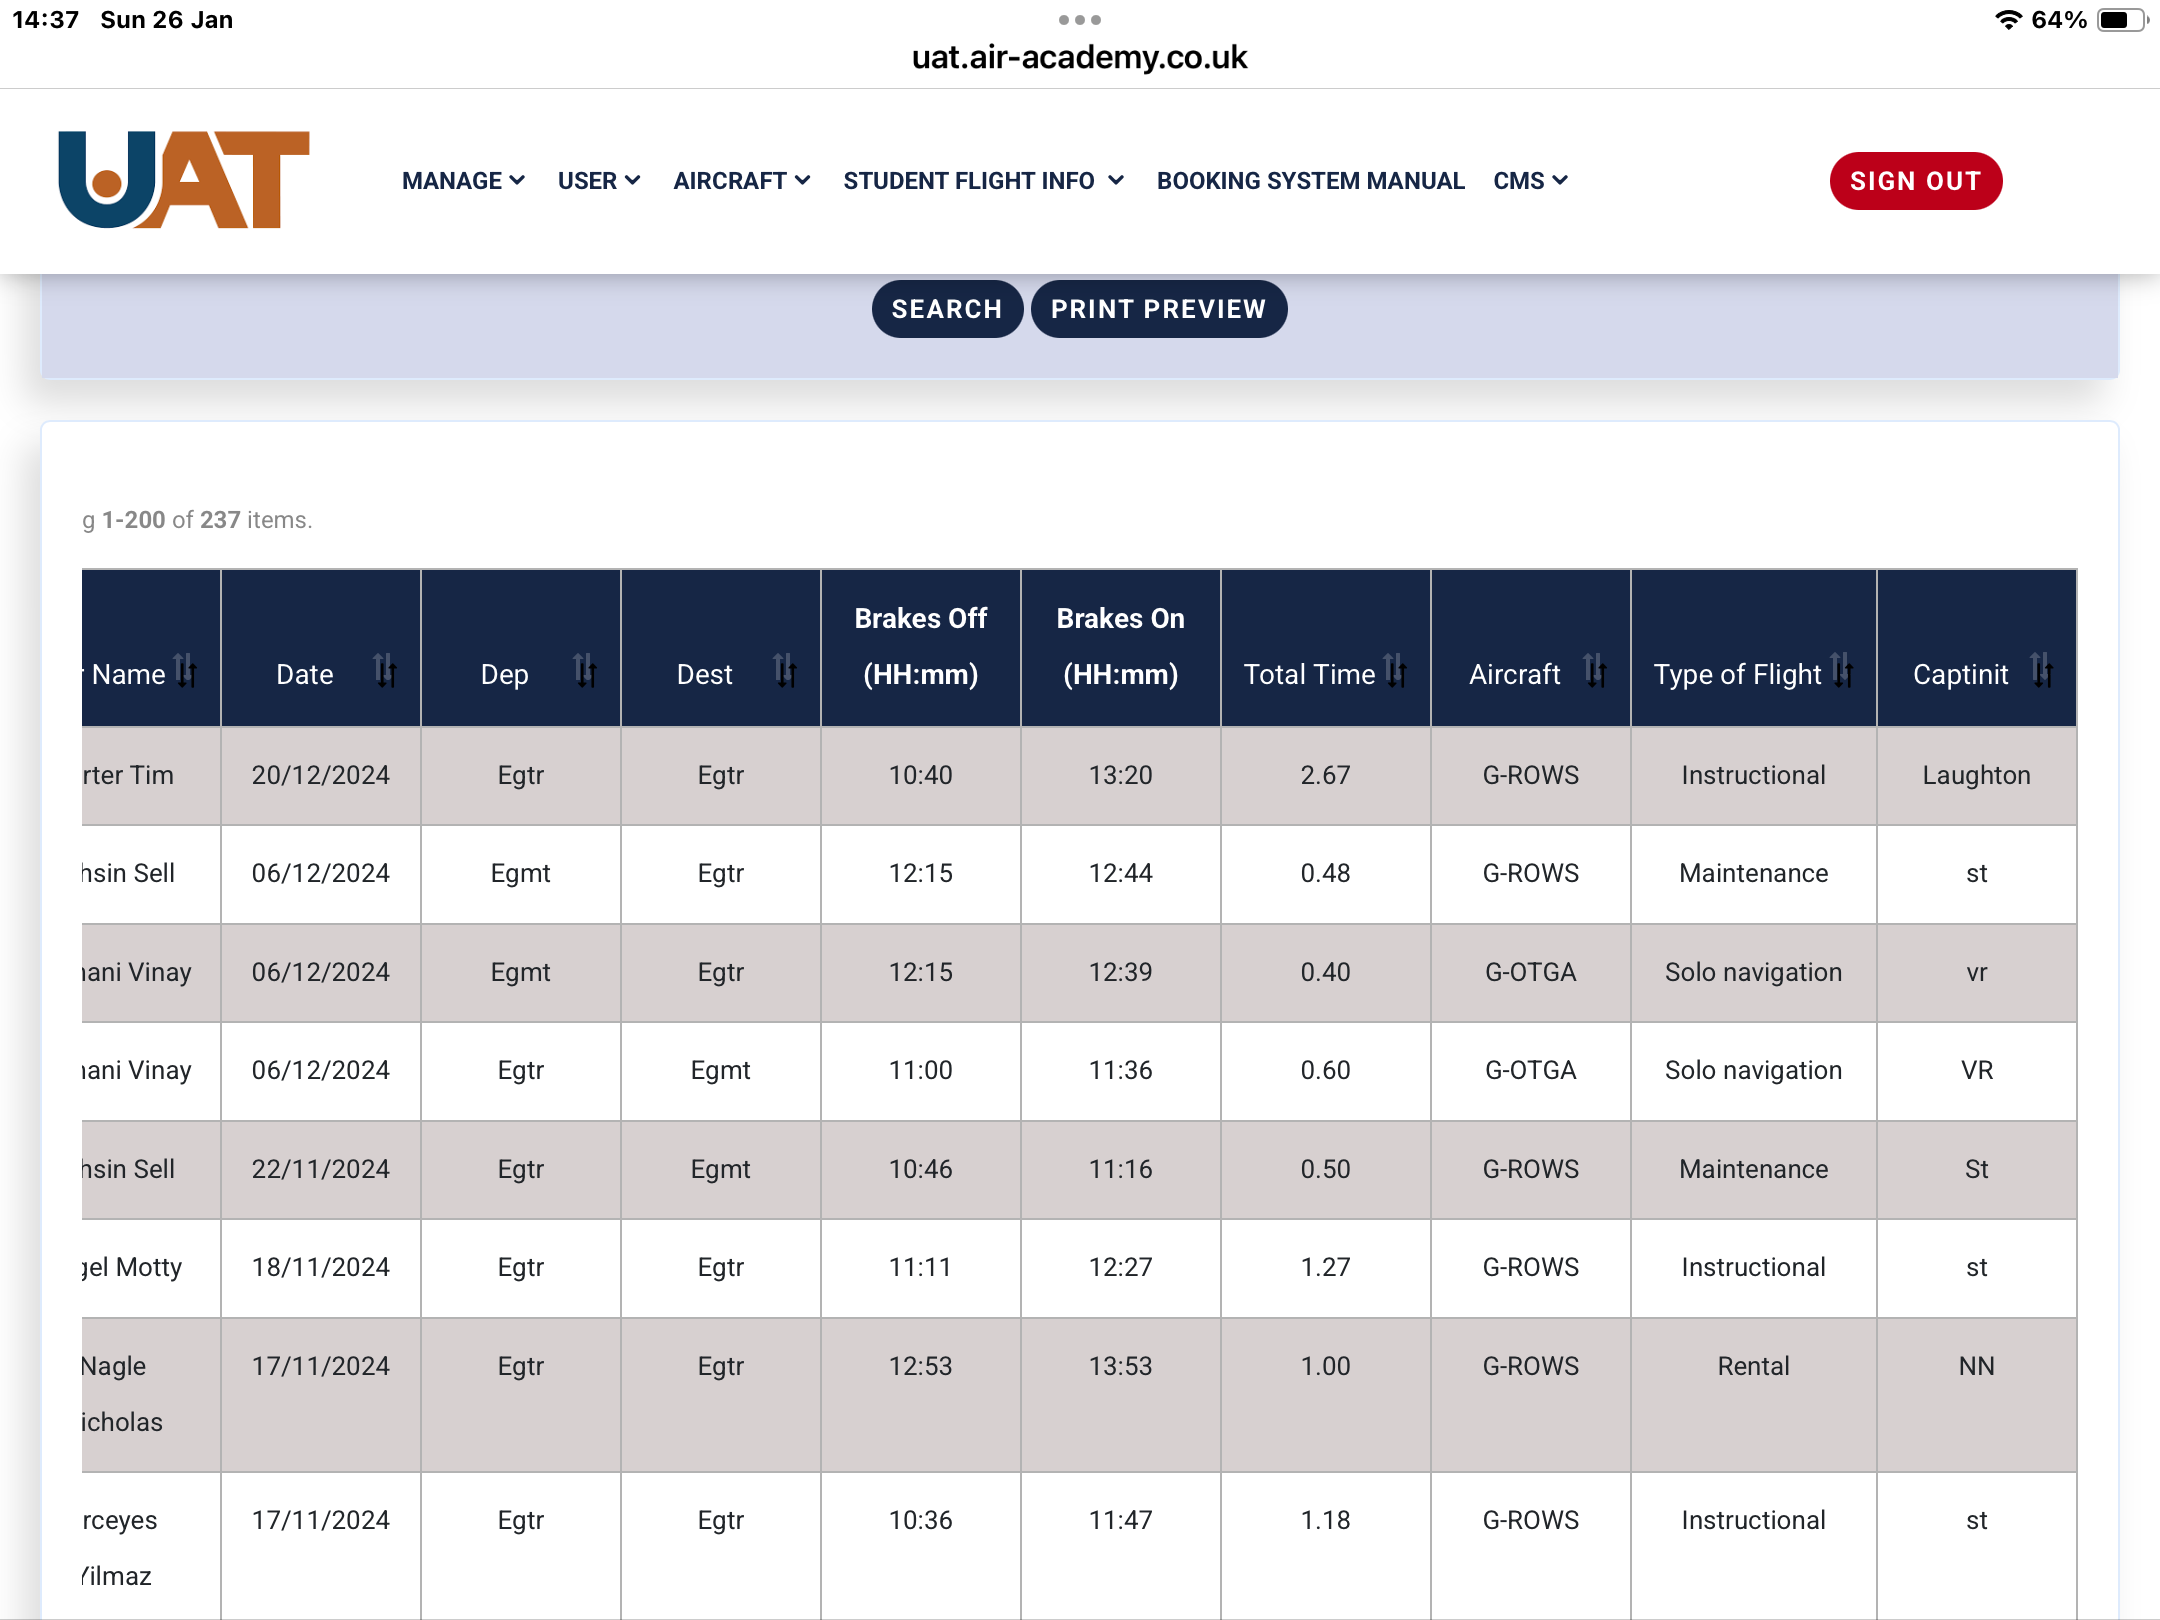Sort by Total Time arrows
Screen dimensions: 2160x1620
pos(1395,671)
